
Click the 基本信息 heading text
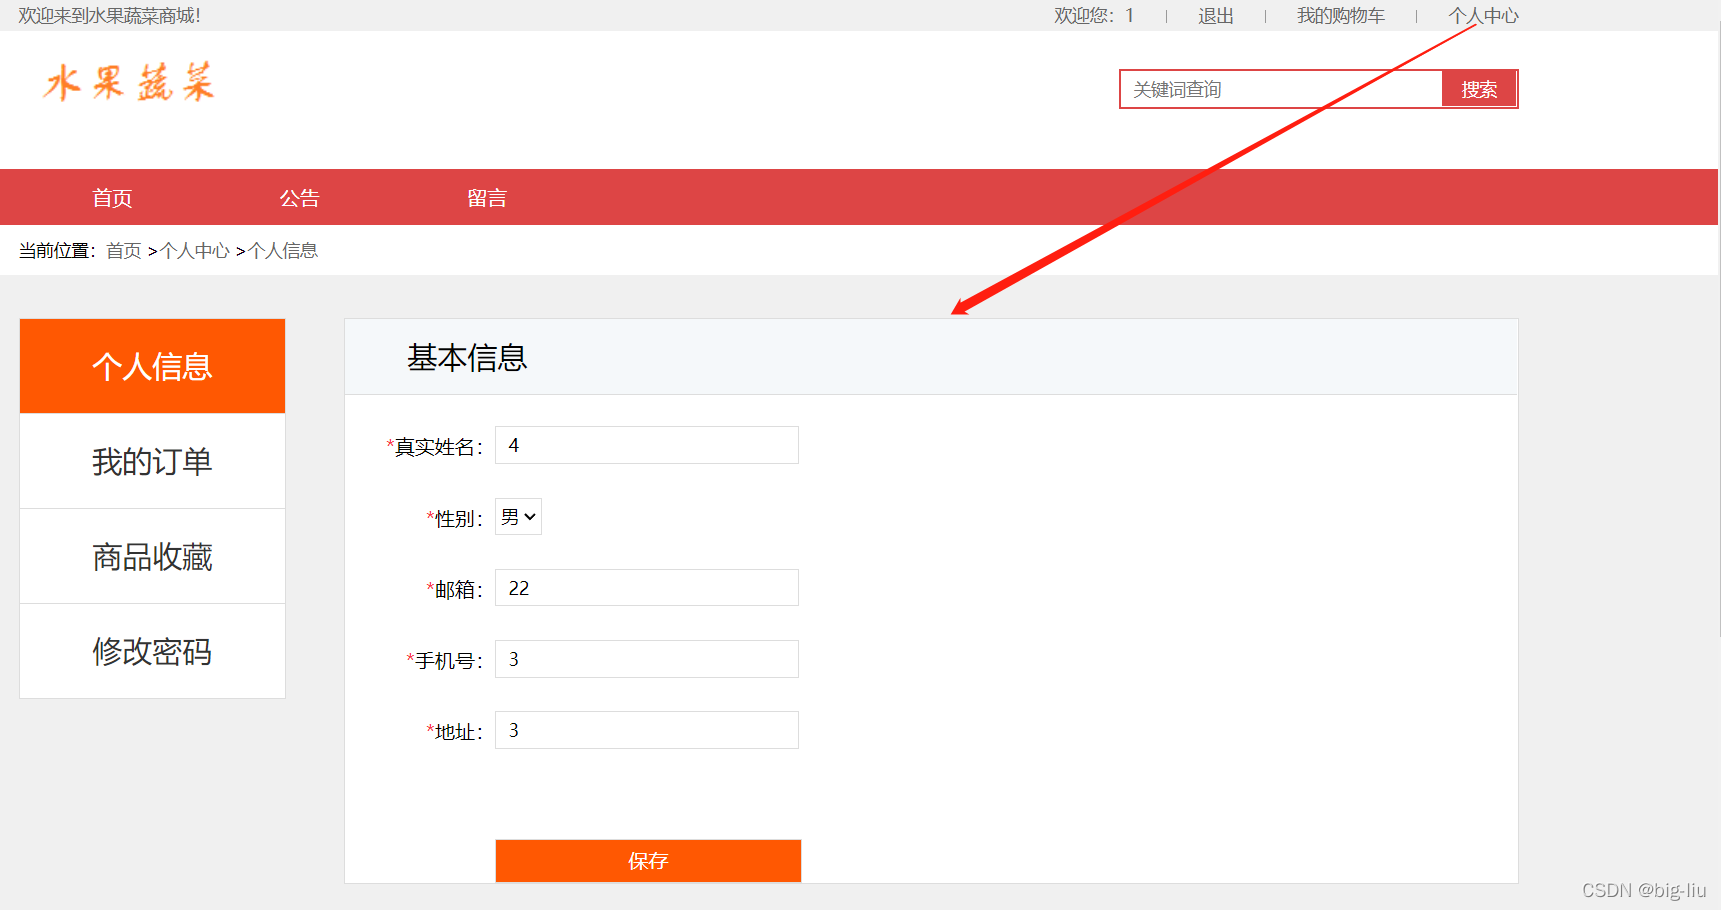(x=467, y=358)
